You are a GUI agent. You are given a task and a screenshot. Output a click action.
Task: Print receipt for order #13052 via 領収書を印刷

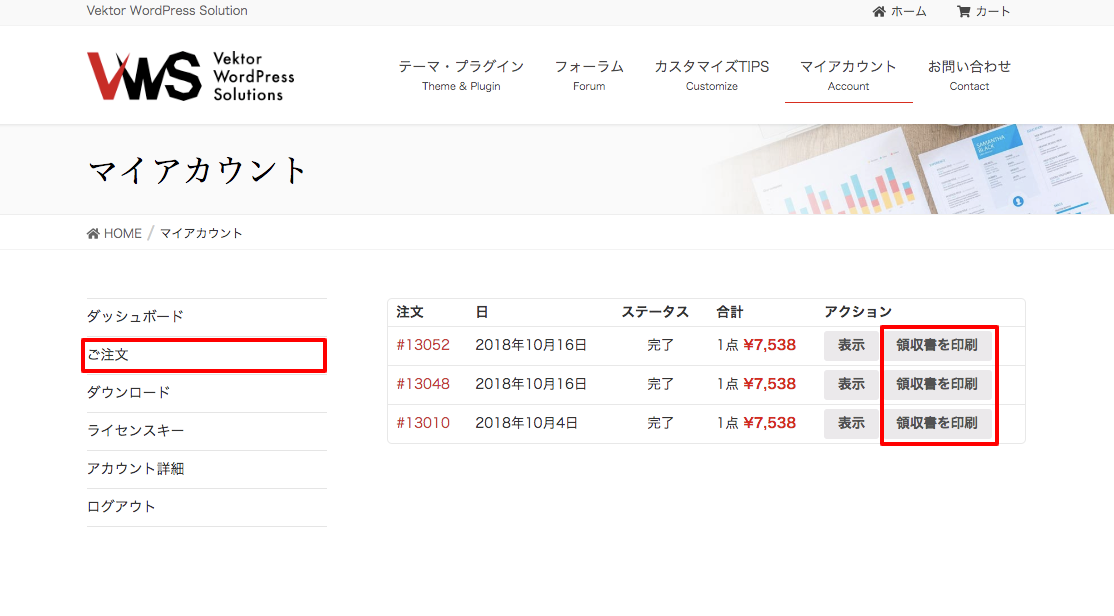click(x=938, y=345)
